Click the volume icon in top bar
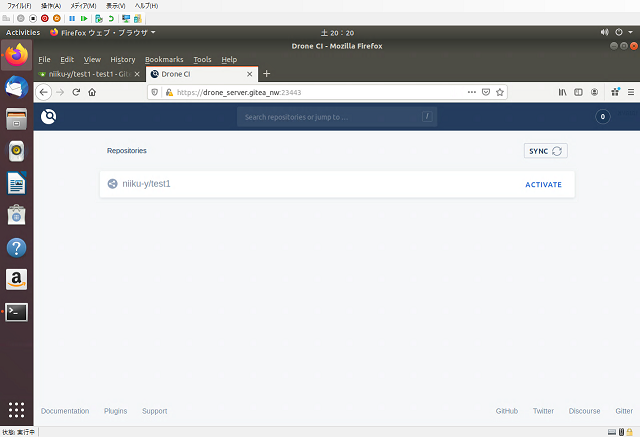640x437 pixels. coord(604,32)
